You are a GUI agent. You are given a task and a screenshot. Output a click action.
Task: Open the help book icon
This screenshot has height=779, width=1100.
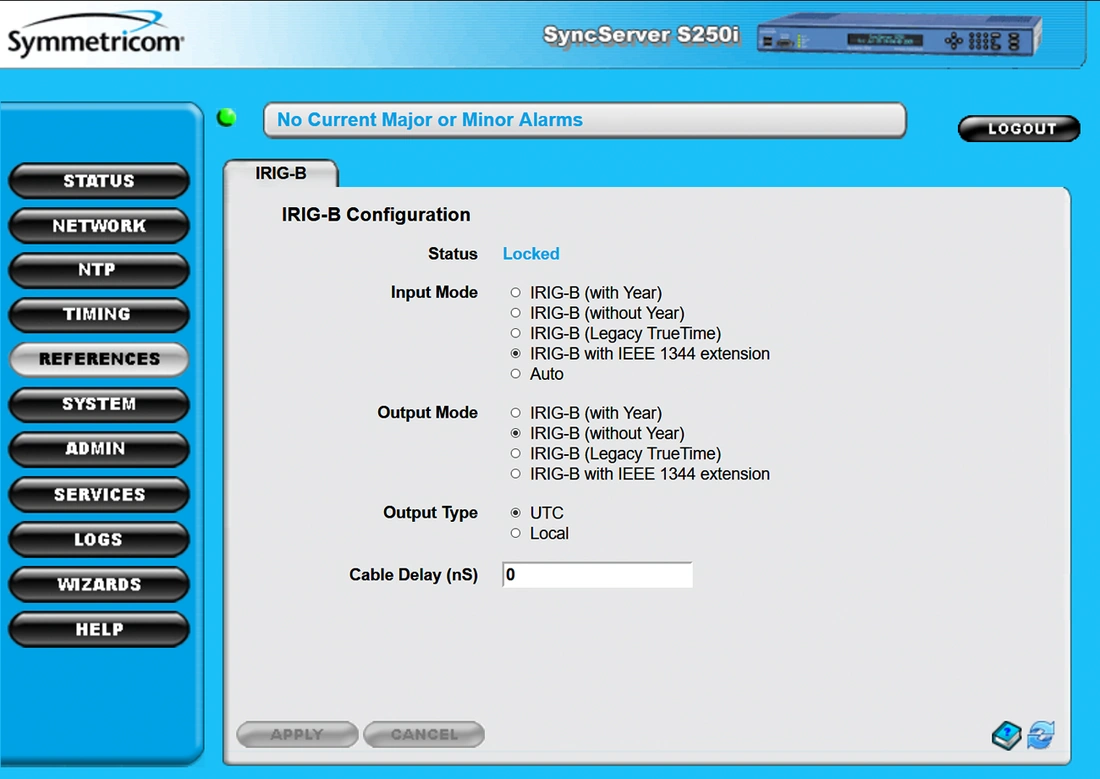pos(1007,735)
